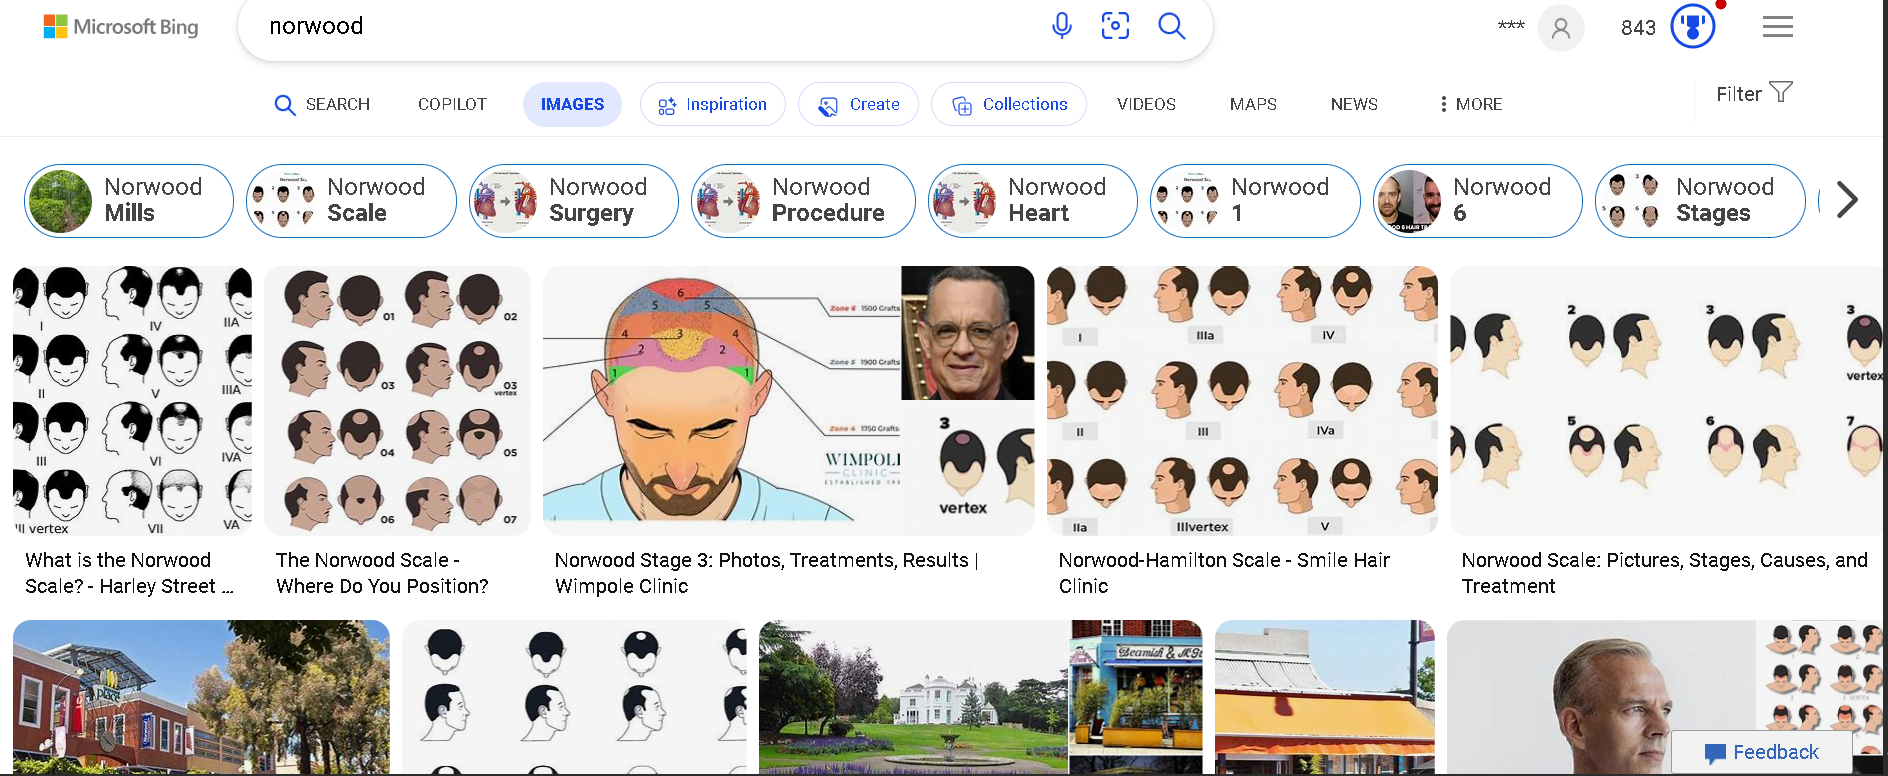The image size is (1888, 776).
Task: Click the microphone voice search icon
Action: tap(1061, 26)
